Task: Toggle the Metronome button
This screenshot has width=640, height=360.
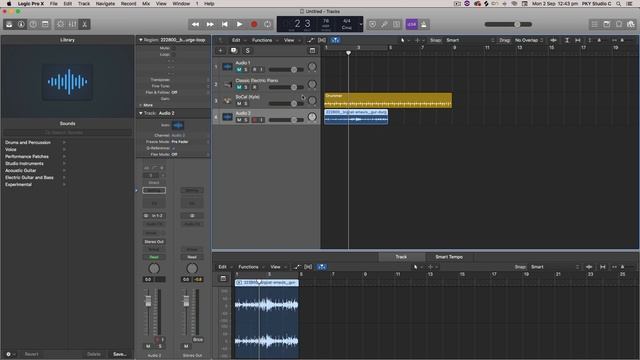Action: tap(424, 24)
